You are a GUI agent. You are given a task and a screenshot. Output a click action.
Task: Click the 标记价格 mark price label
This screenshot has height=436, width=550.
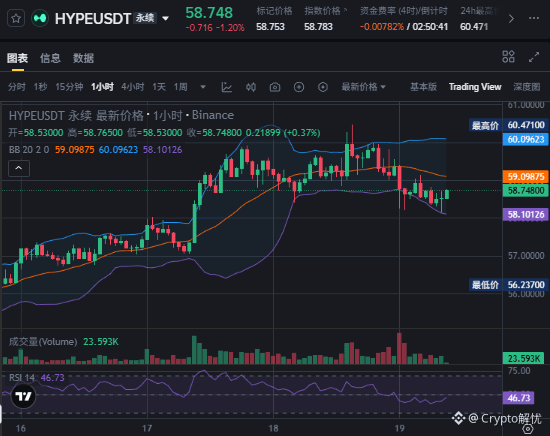tap(274, 11)
